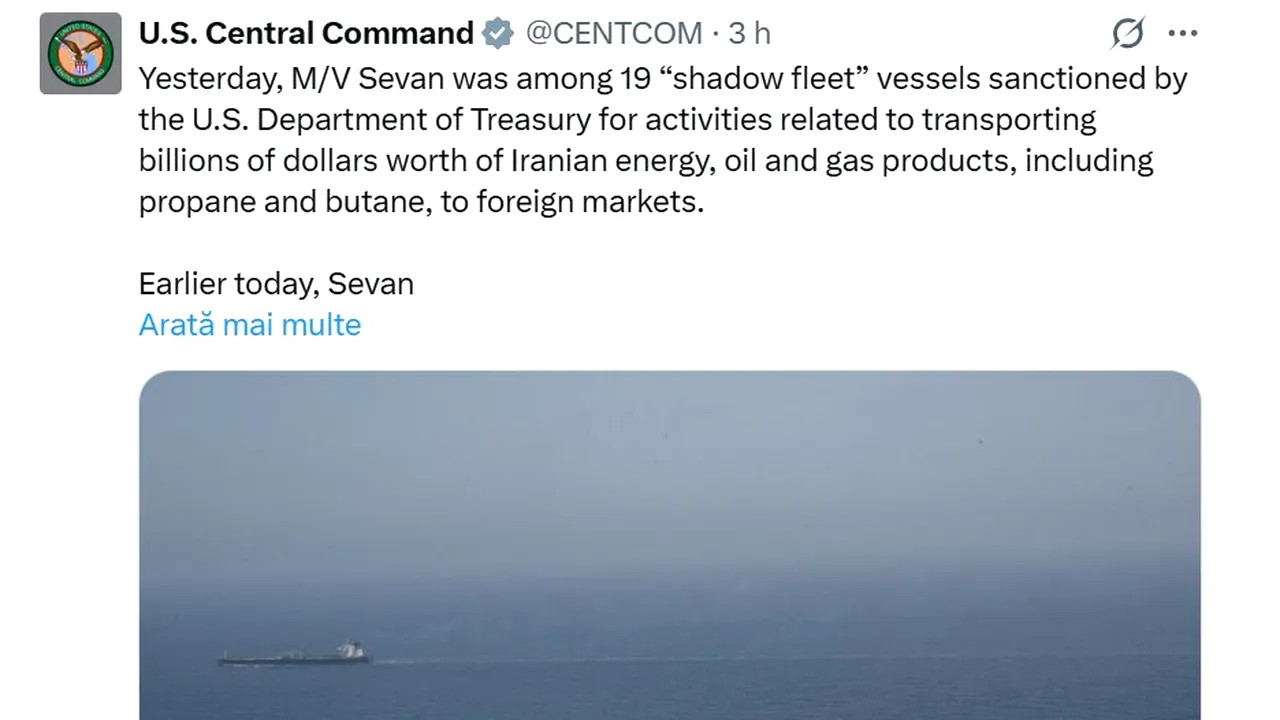Open the Grok explain-post icon
1280x720 pixels.
[x=1128, y=34]
